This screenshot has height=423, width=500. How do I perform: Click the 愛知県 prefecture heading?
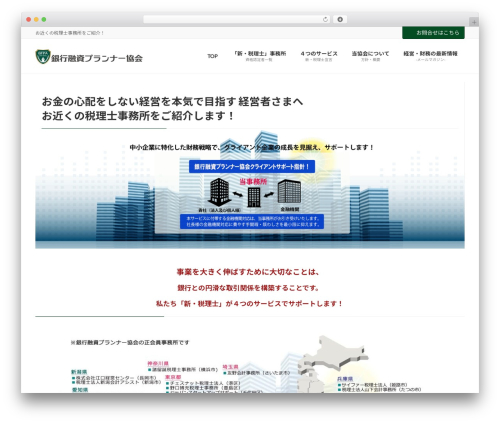click(80, 390)
